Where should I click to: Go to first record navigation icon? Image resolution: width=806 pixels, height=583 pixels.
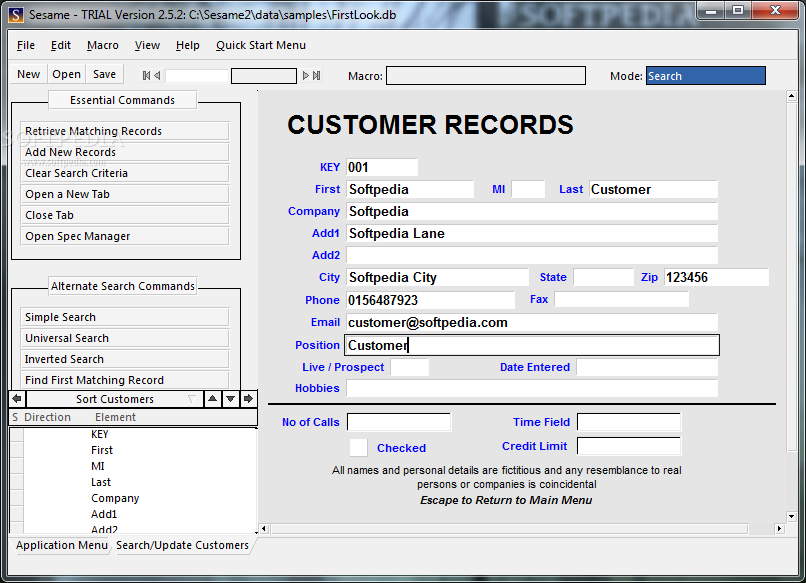[x=146, y=76]
